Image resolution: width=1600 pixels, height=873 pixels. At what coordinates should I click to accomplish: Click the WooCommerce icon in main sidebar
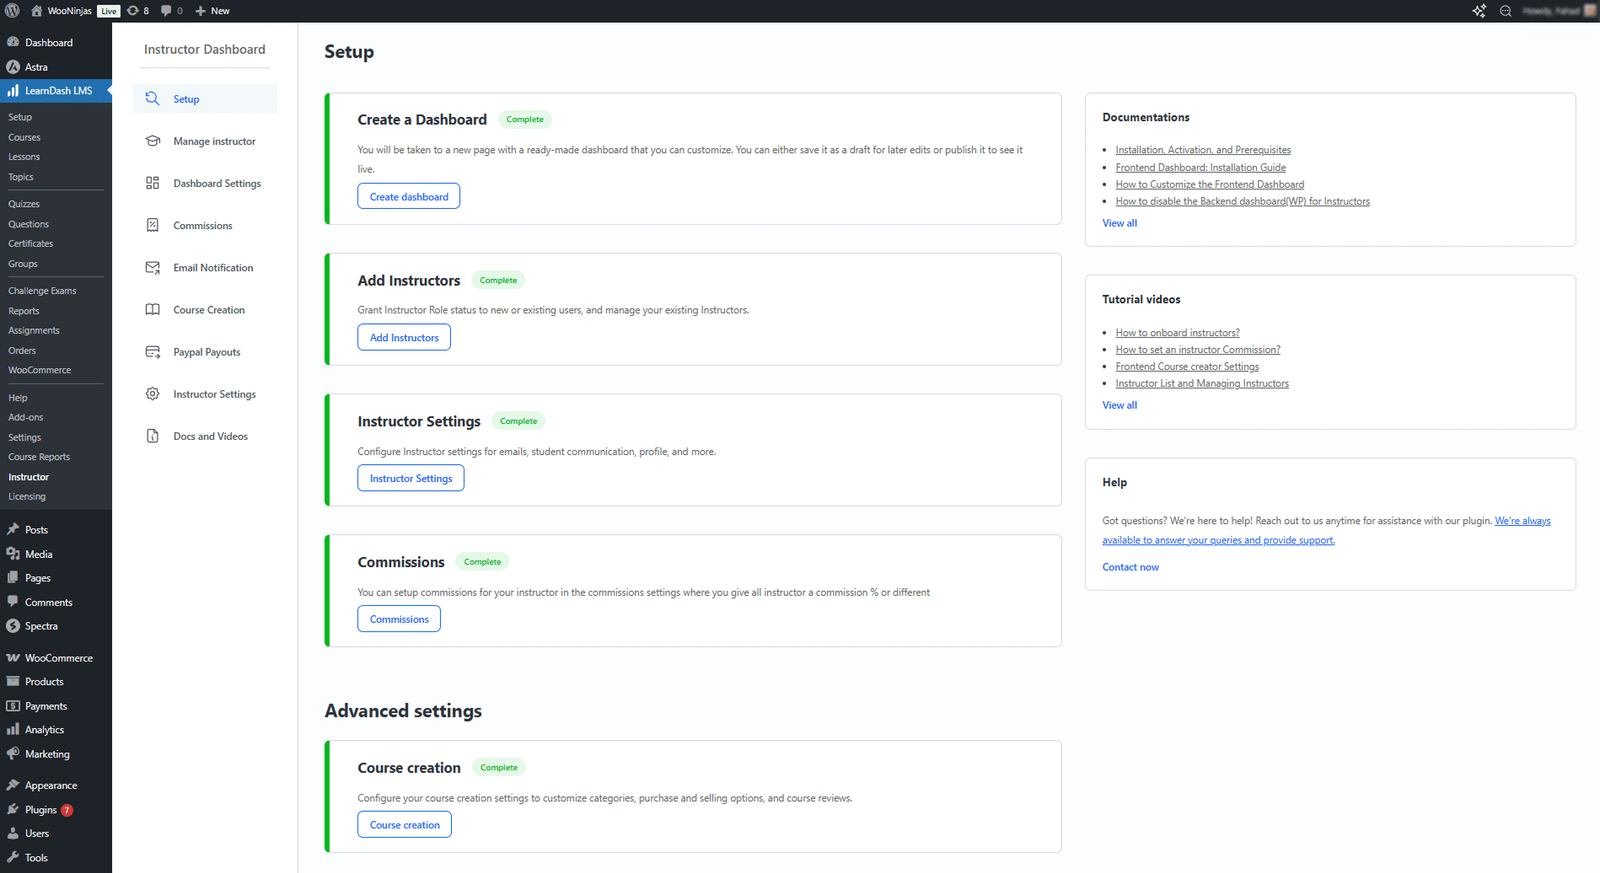13,658
